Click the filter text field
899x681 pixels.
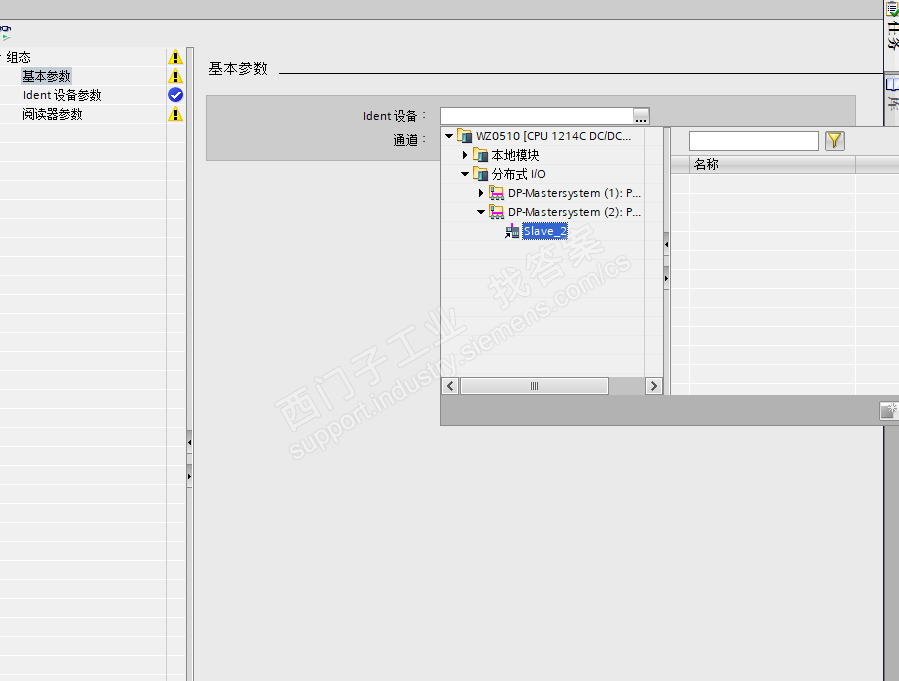coord(753,141)
